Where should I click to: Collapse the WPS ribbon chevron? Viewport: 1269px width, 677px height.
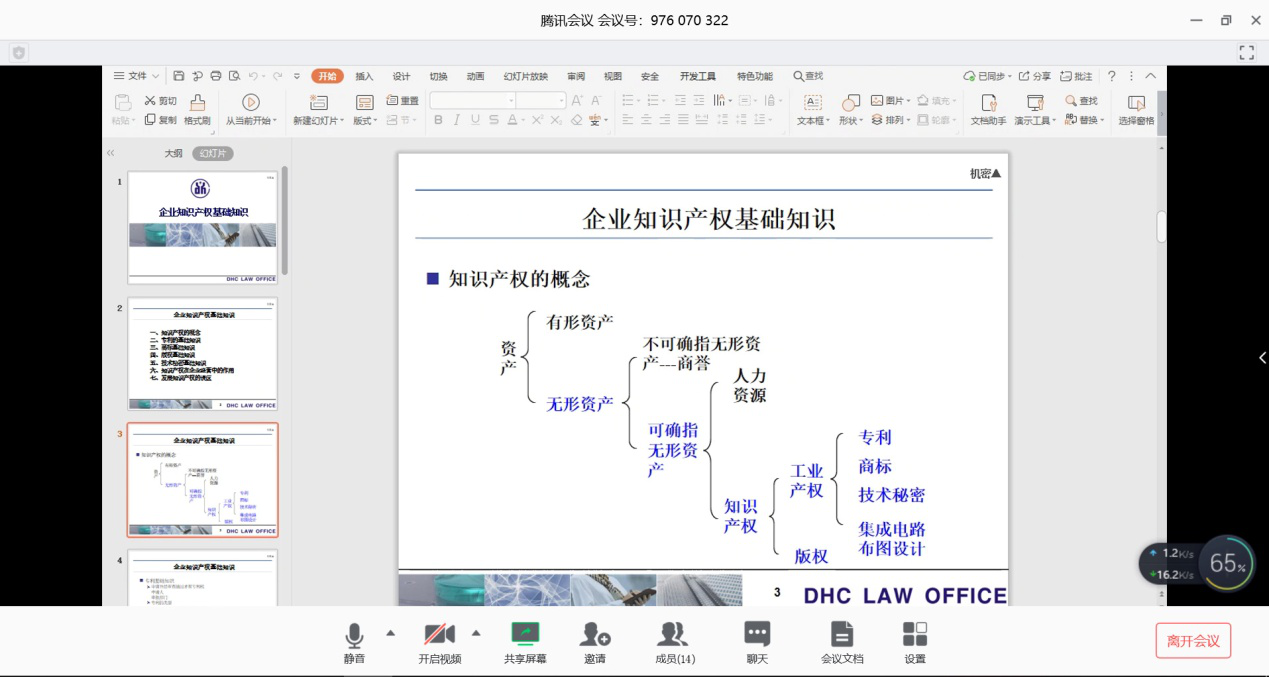click(x=1150, y=76)
